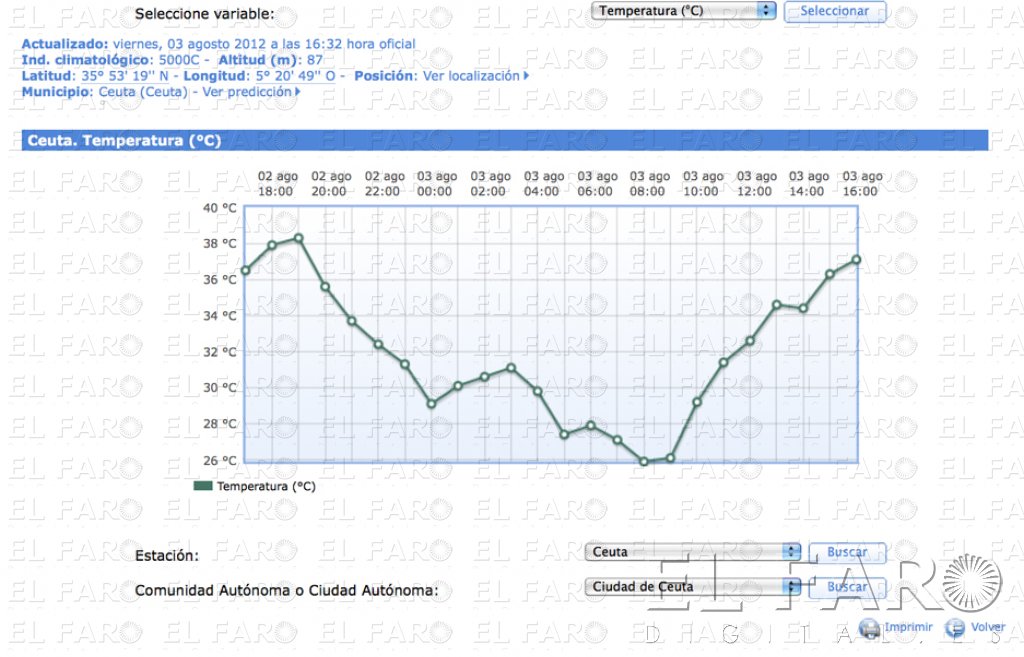Viewport: 1024px width, 657px height.
Task: Open the Ciudad de Ceuta community dropdown
Action: coord(693,586)
